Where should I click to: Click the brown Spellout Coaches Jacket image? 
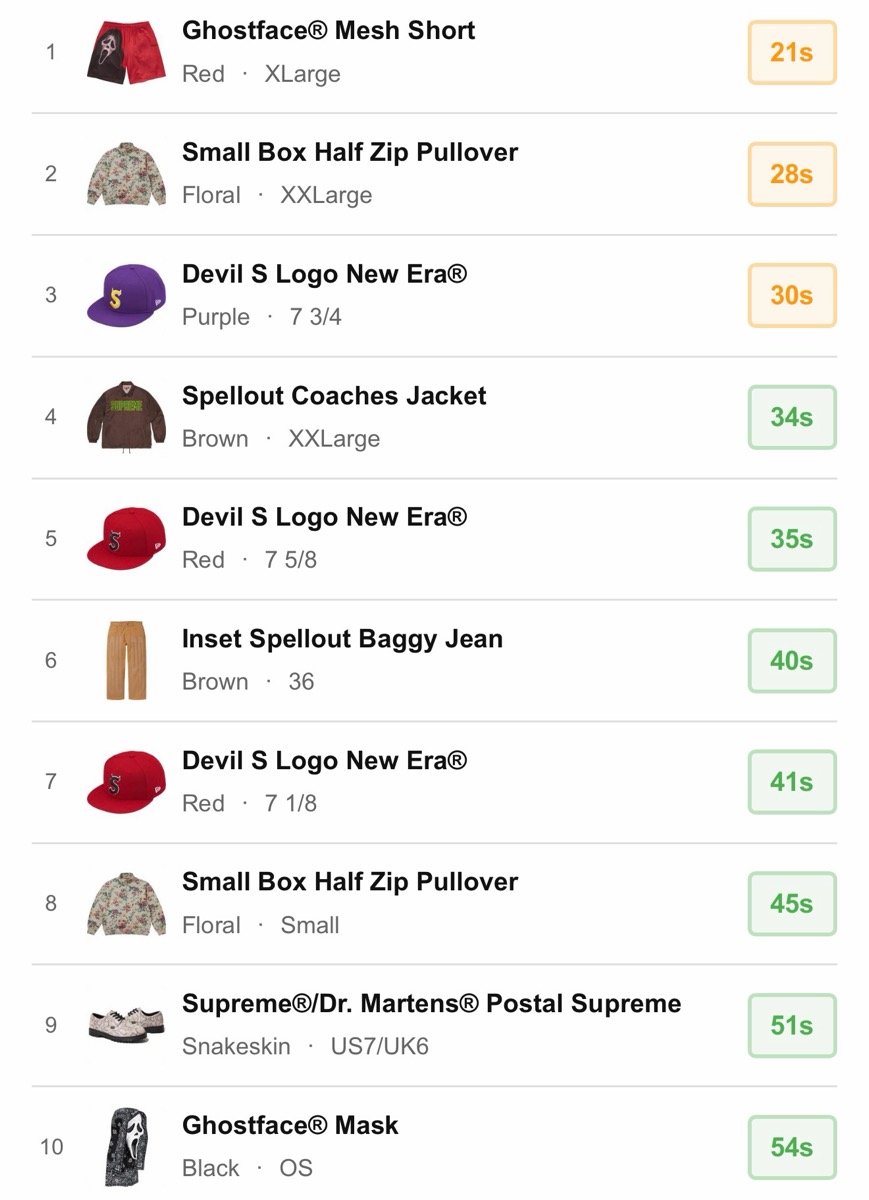[x=126, y=417]
